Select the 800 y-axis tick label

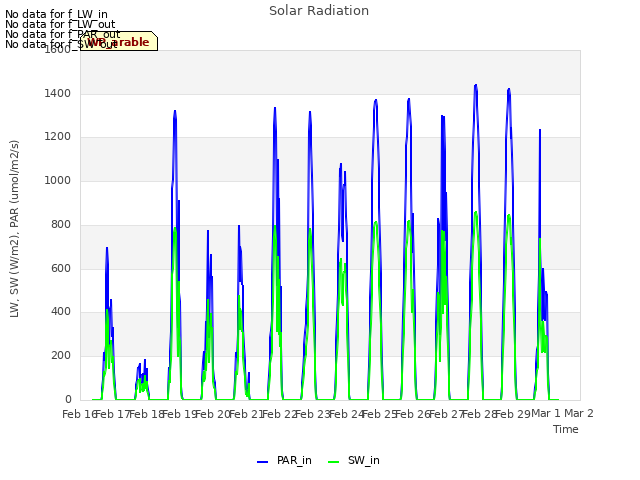click(x=61, y=224)
